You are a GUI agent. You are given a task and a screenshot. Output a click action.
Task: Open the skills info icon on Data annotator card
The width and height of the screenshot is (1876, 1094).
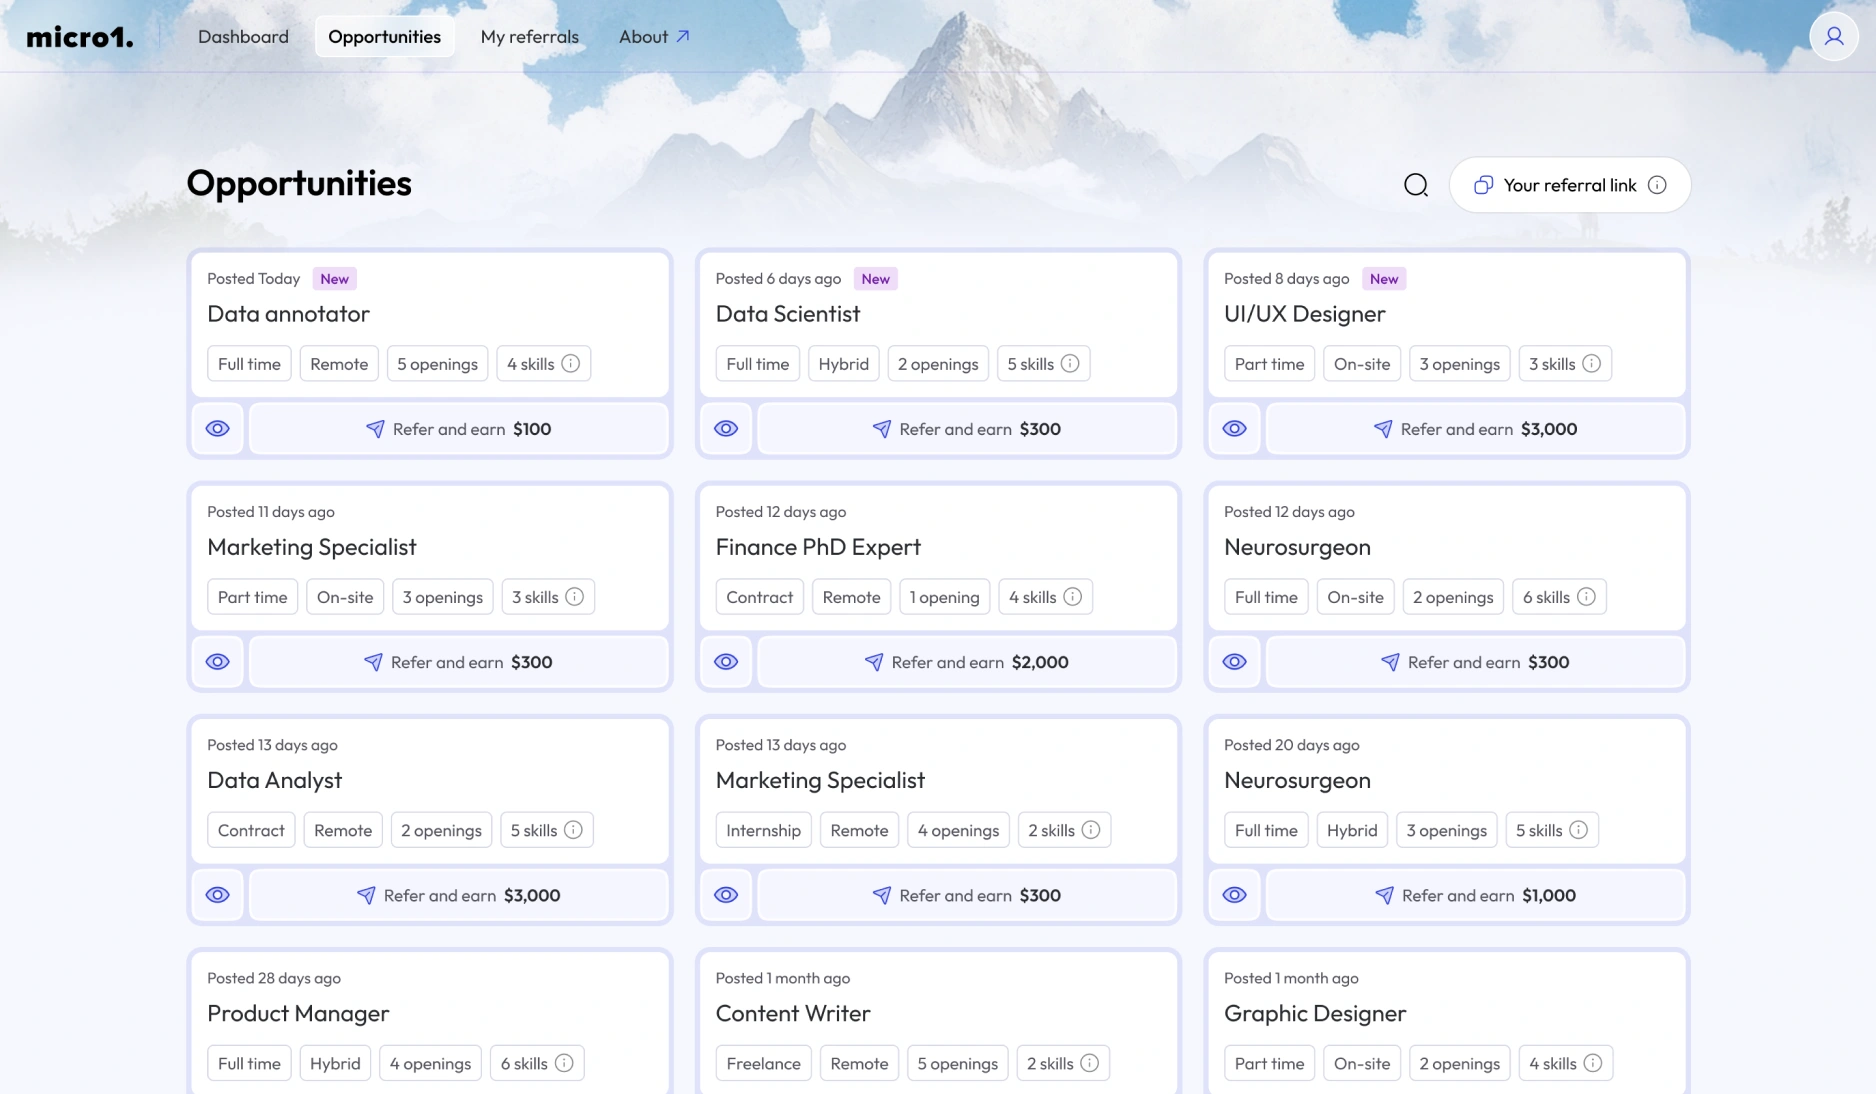[x=570, y=364]
